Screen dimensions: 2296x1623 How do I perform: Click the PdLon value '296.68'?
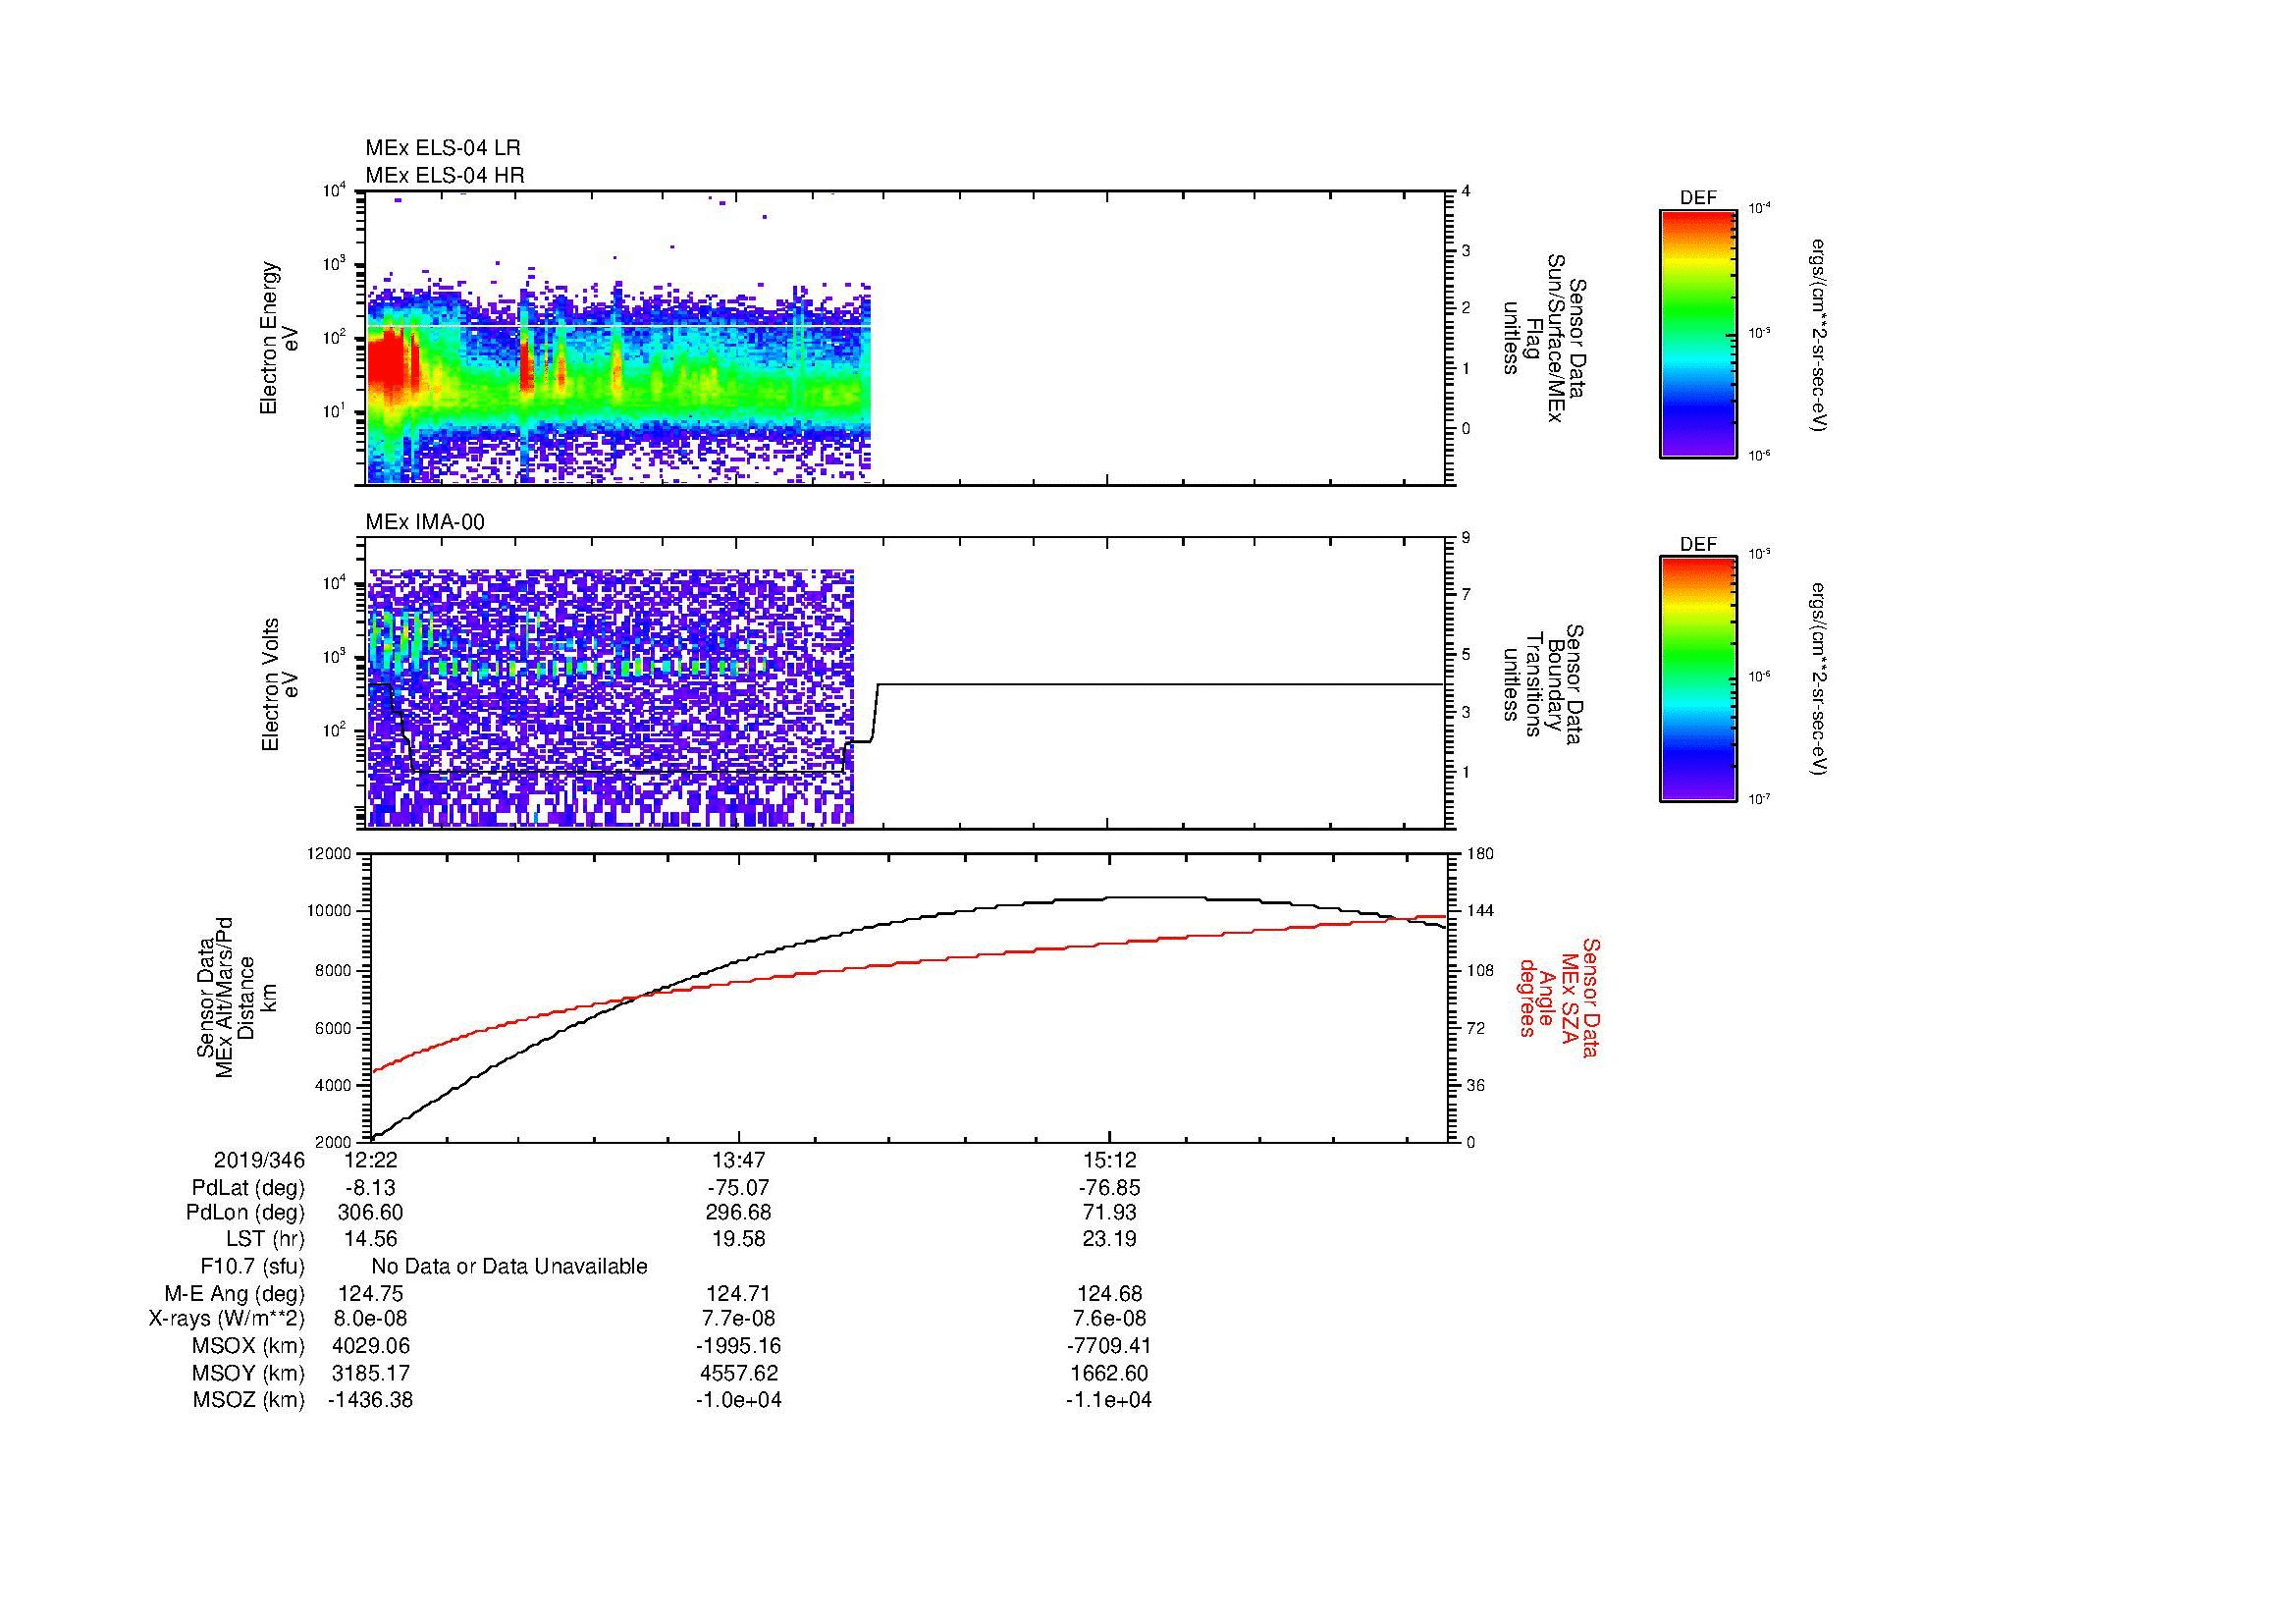[738, 1213]
